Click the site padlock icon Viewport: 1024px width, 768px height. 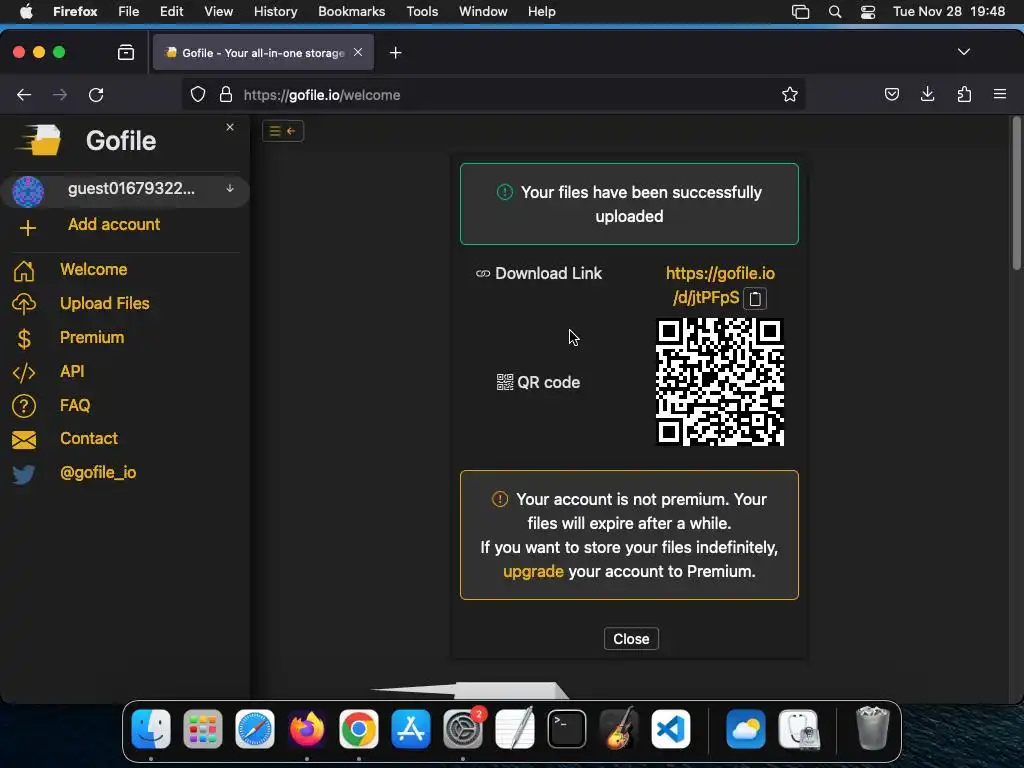(x=226, y=95)
